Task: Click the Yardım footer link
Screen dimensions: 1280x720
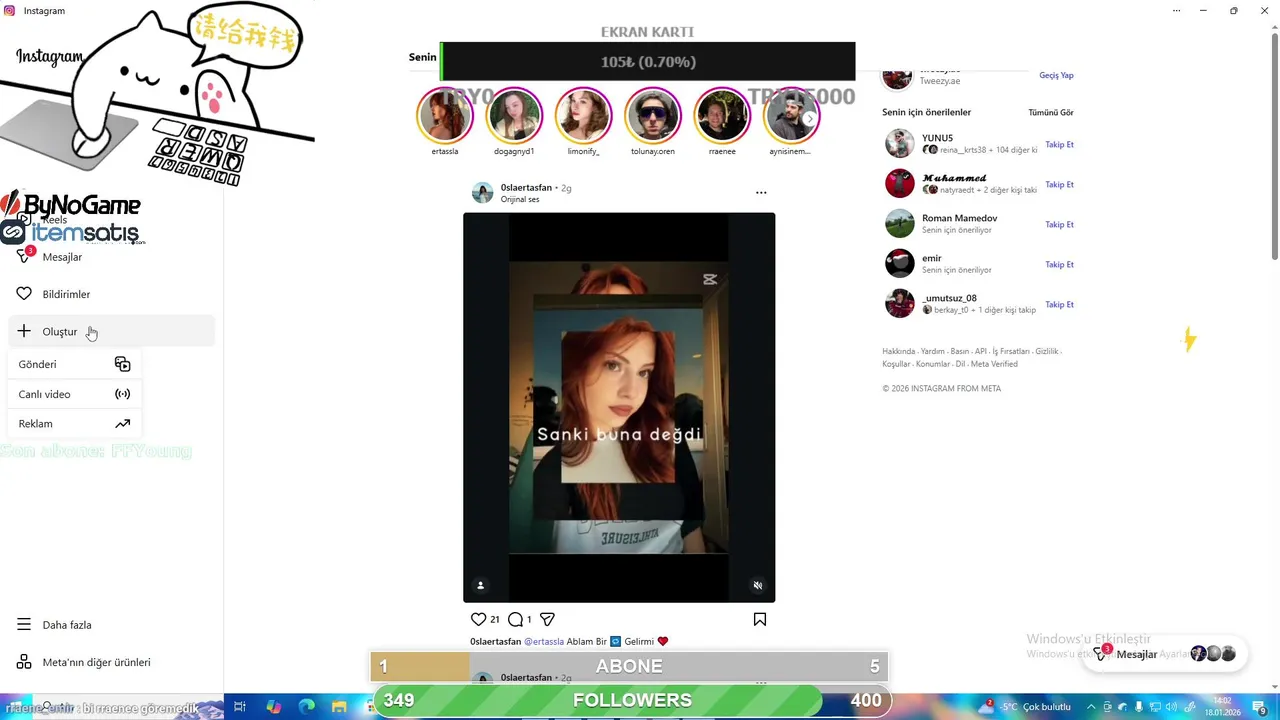Action: pyautogui.click(x=932, y=351)
